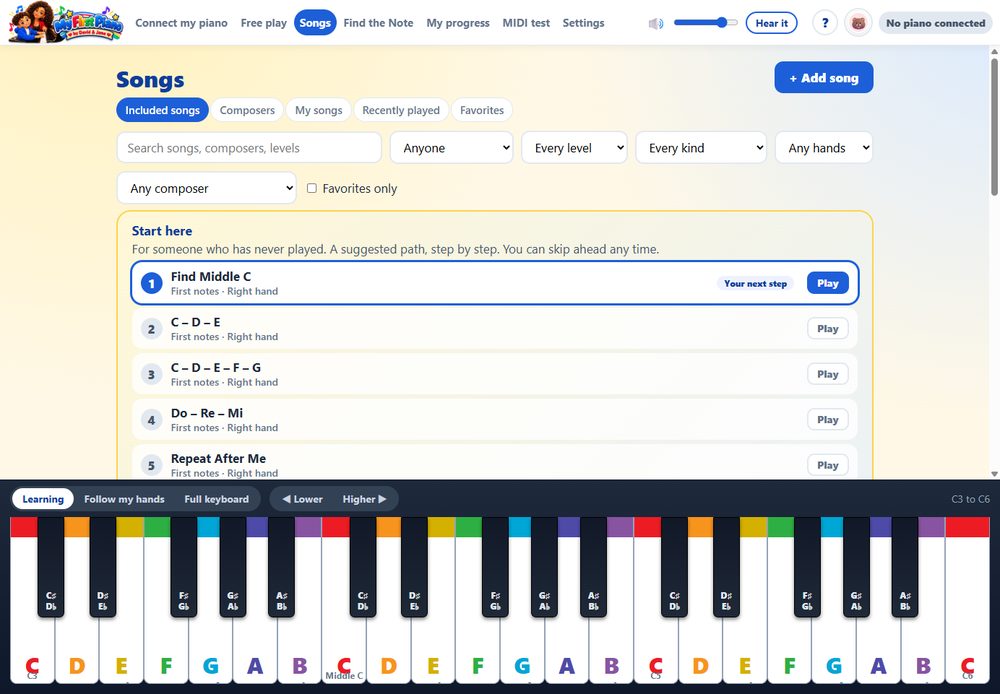Select the Included songs tab
This screenshot has width=1000, height=694.
(162, 110)
